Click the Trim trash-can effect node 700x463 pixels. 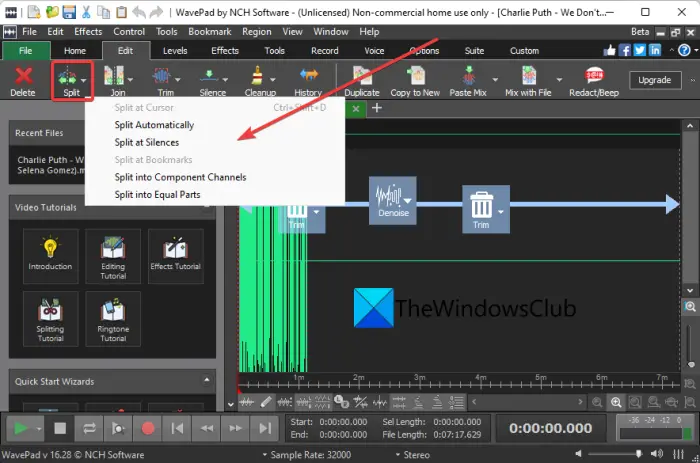point(486,209)
